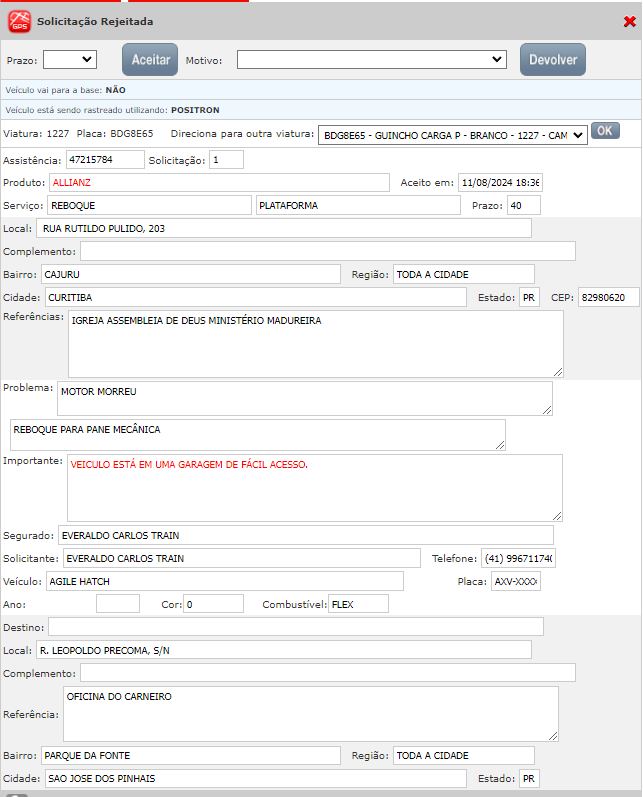Click the Problema text area MOTOR MORREU
Viewport: 643px width, 797px height.
click(x=305, y=398)
